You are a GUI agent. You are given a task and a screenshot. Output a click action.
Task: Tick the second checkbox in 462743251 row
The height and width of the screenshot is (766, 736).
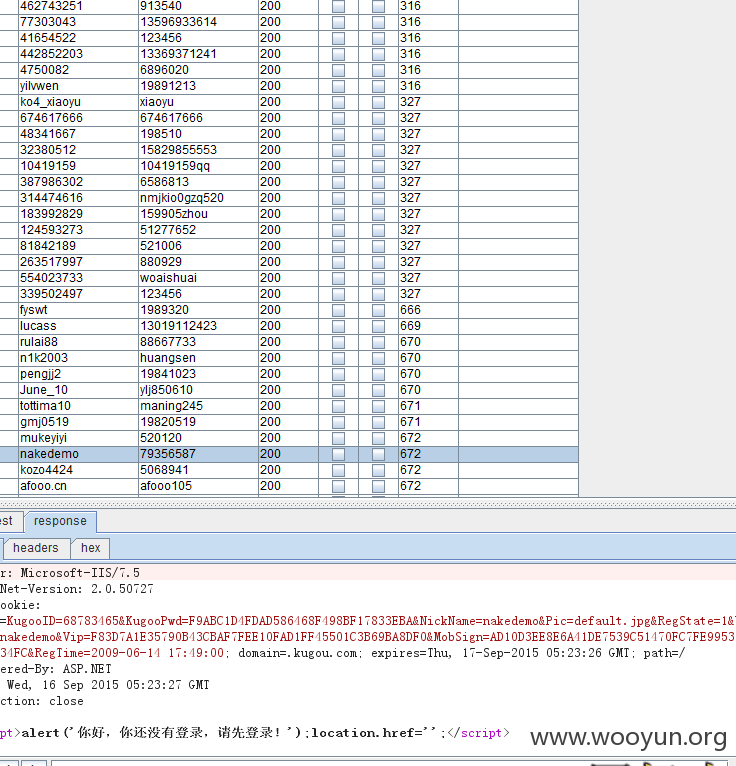tap(379, 6)
